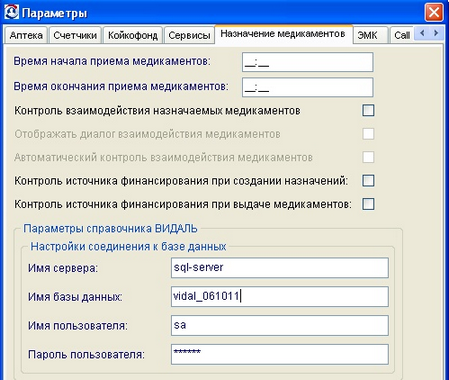Toggle Автоматический контроль взаимодействия медикаментов checkbox

368,157
